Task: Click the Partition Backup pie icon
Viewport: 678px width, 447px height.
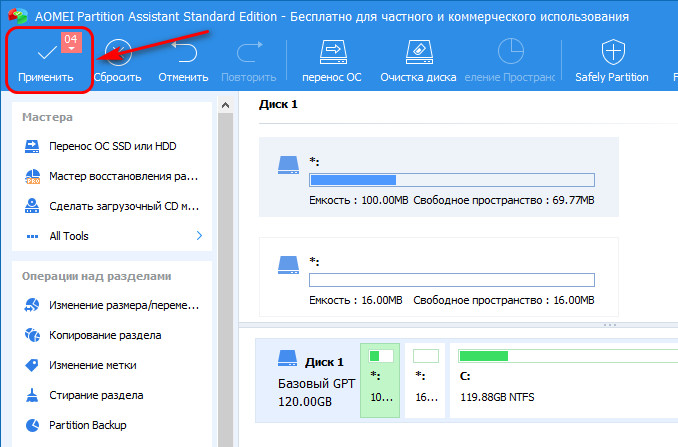Action: pos(32,425)
